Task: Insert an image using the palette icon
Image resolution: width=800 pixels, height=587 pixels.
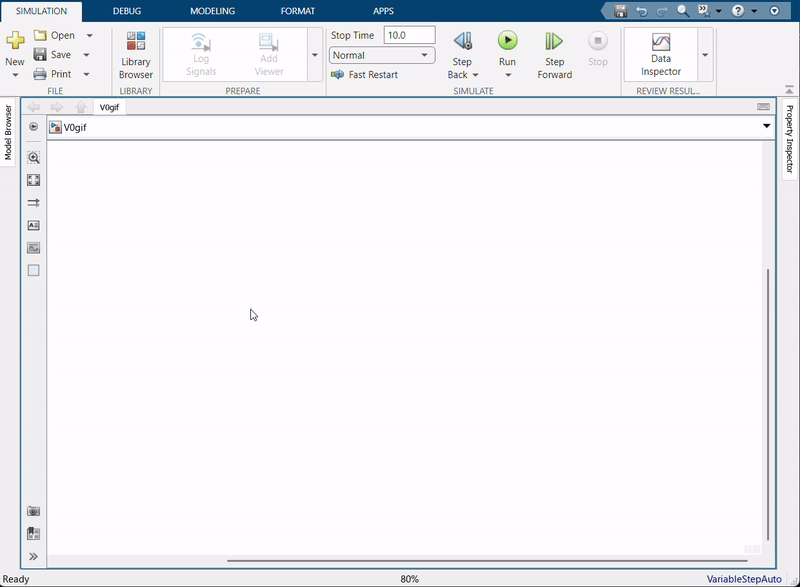Action: click(33, 247)
